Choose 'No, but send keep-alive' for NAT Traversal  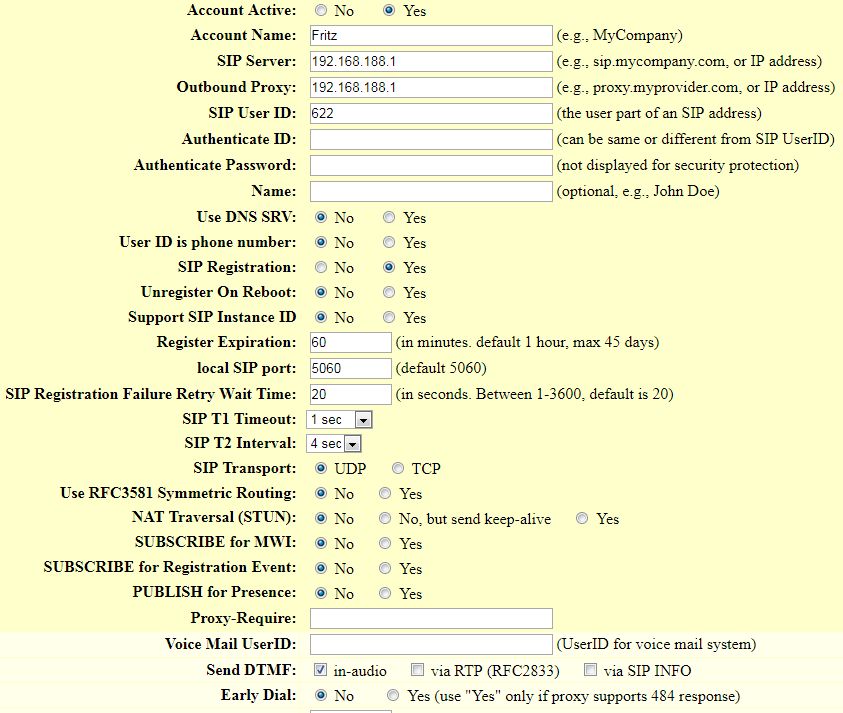tap(385, 519)
